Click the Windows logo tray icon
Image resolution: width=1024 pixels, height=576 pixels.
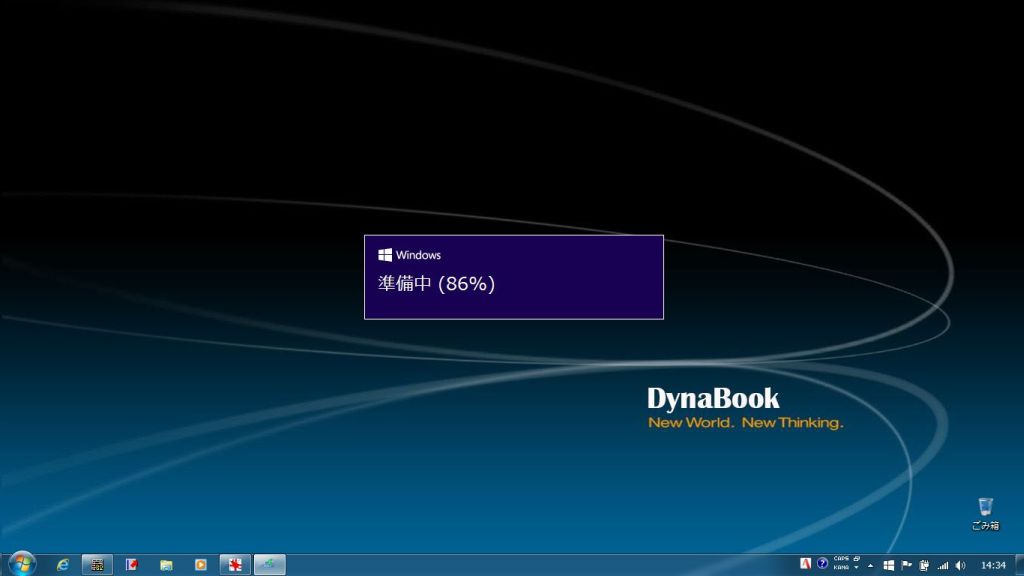[888, 565]
